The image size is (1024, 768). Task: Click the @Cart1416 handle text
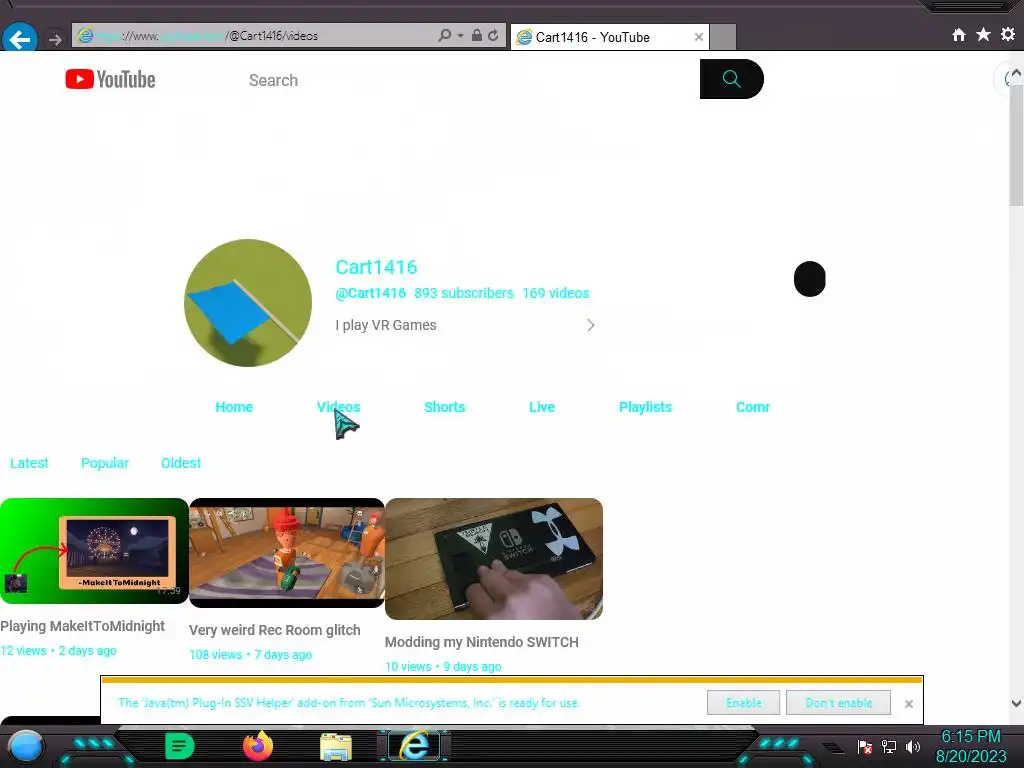click(x=370, y=293)
